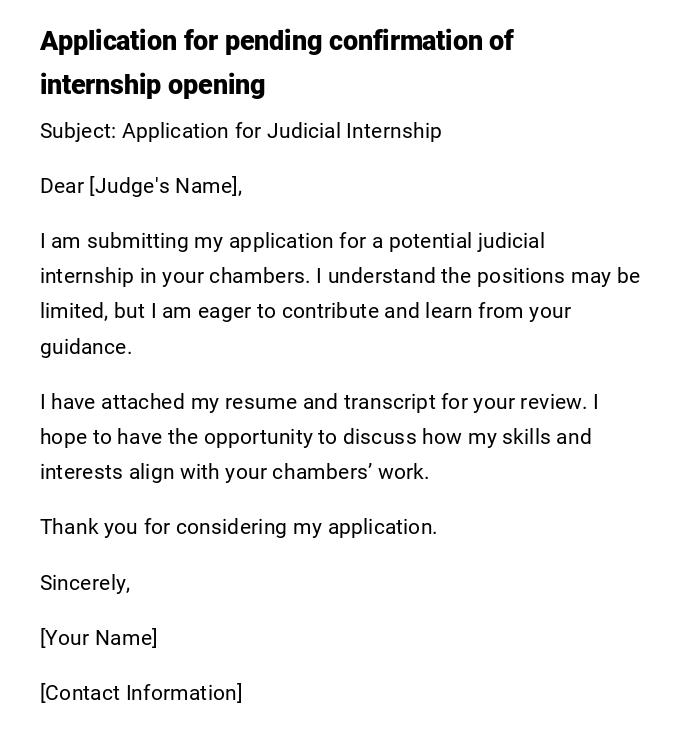700x755 pixels.
Task: Click the "Sincerely," closing
Action: [x=85, y=583]
